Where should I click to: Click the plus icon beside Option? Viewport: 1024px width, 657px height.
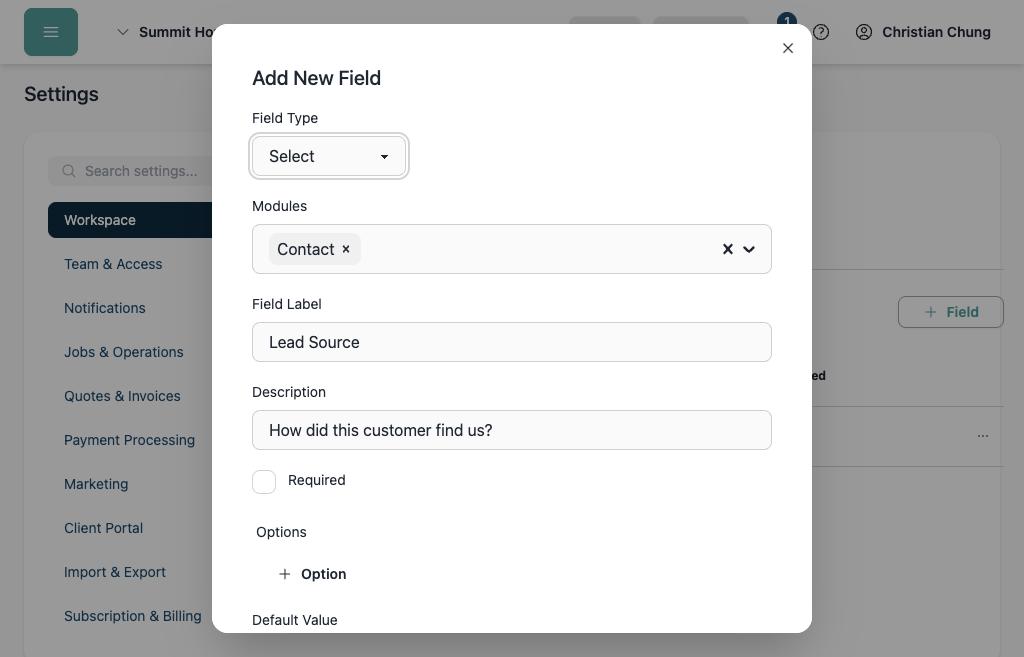click(285, 574)
